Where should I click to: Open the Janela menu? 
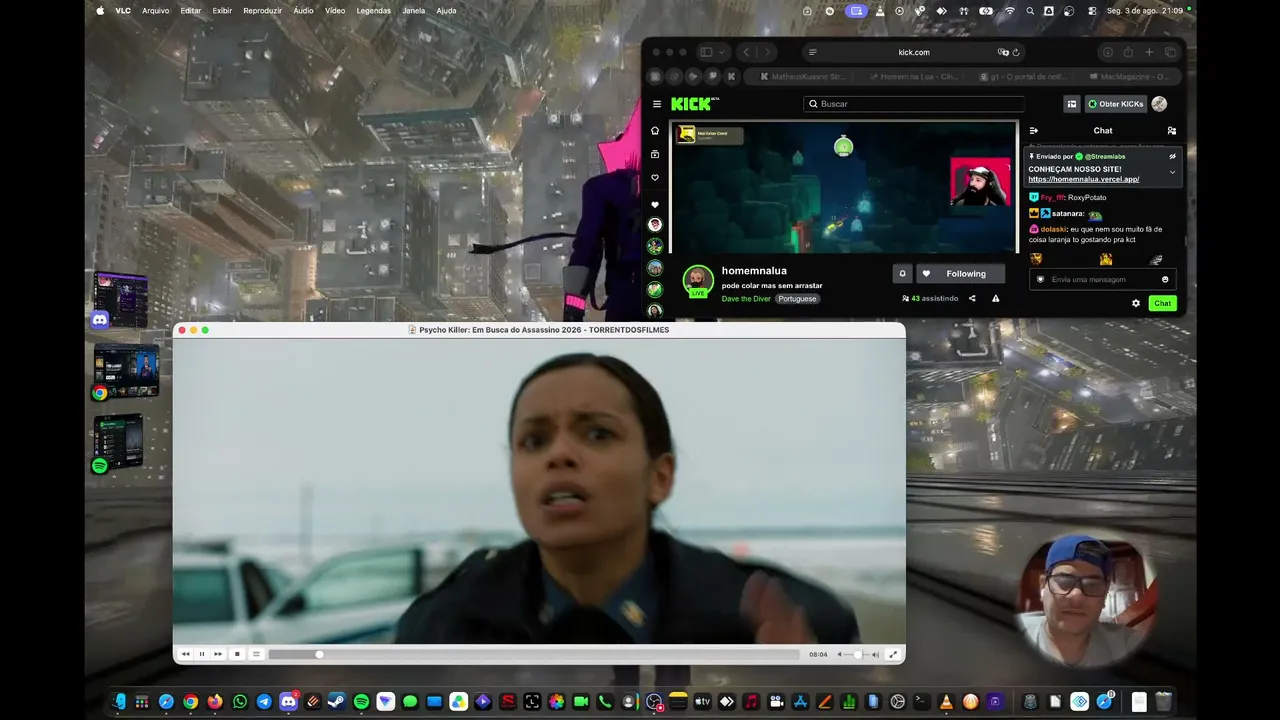pos(413,11)
